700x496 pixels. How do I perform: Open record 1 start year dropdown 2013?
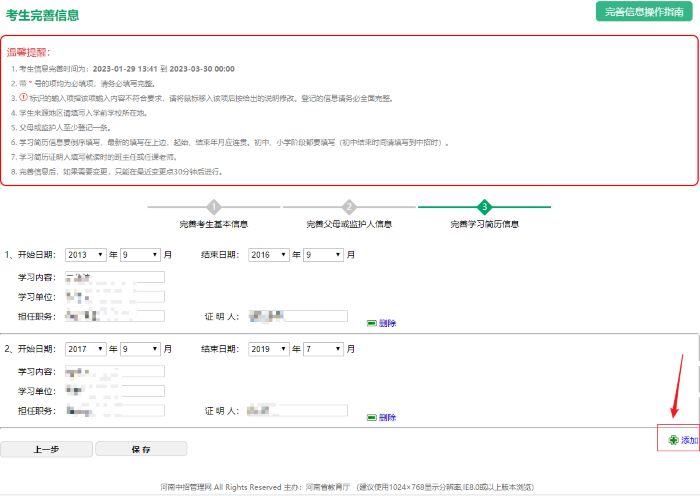pyautogui.click(x=86, y=254)
